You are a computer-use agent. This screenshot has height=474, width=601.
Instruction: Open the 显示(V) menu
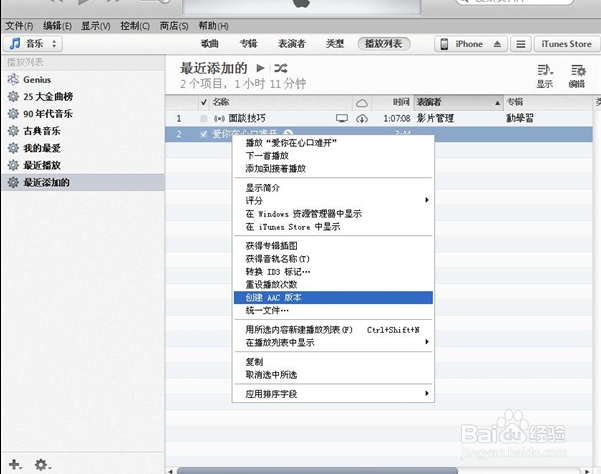[95, 26]
